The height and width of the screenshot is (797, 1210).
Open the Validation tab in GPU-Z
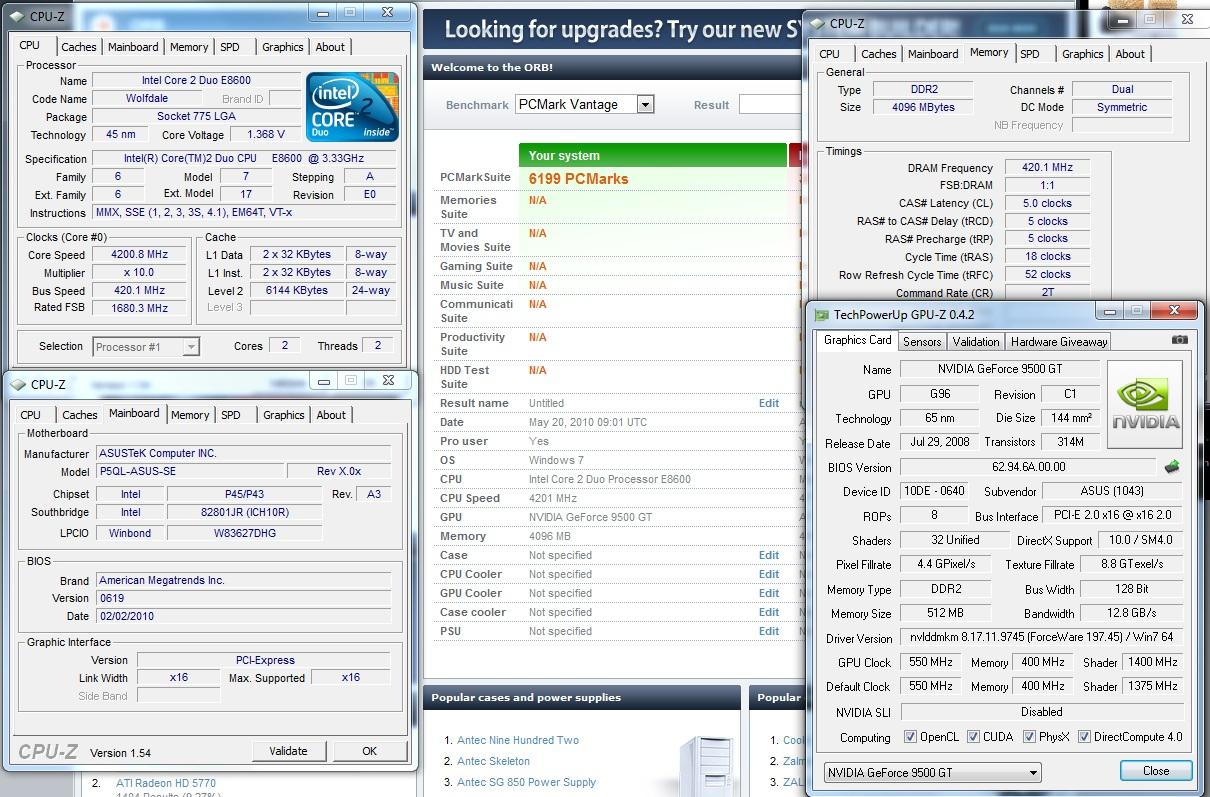pos(976,341)
